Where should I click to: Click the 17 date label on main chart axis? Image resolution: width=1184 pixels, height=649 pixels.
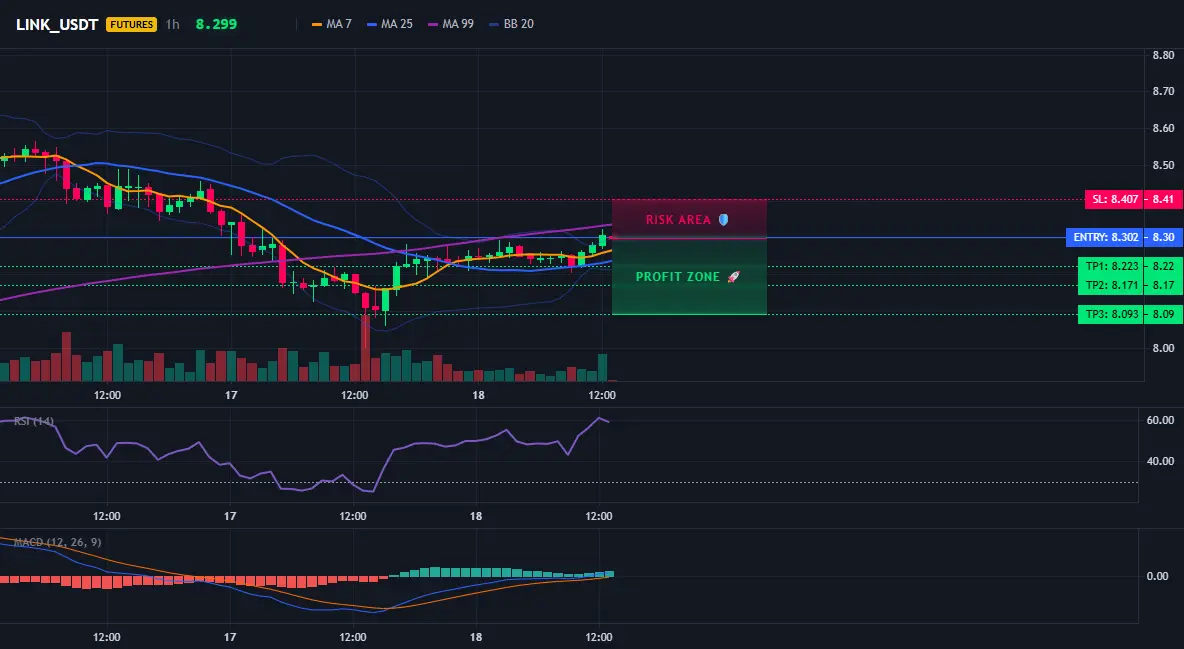click(x=231, y=395)
